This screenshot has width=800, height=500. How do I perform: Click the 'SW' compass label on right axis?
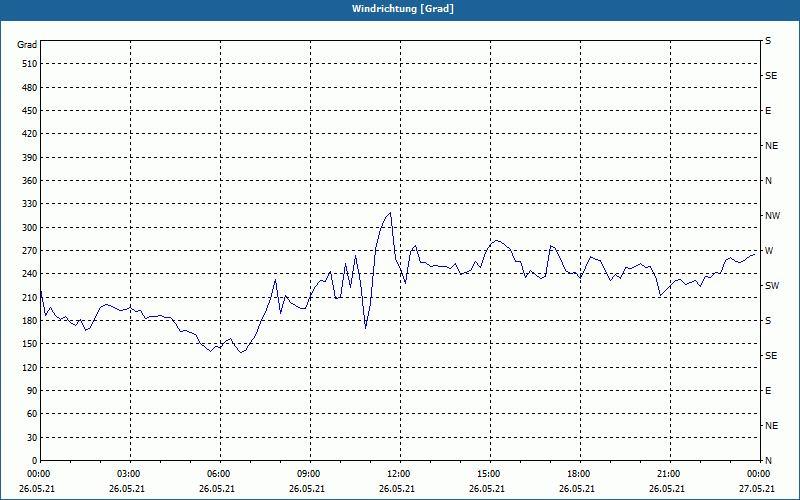[772, 286]
